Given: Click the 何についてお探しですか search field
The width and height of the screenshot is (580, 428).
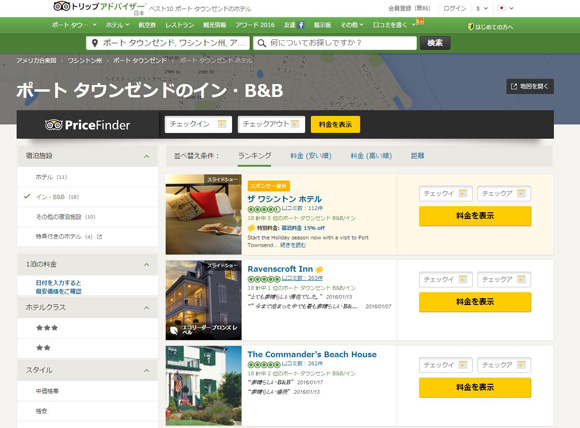Looking at the screenshot, I should (x=335, y=43).
